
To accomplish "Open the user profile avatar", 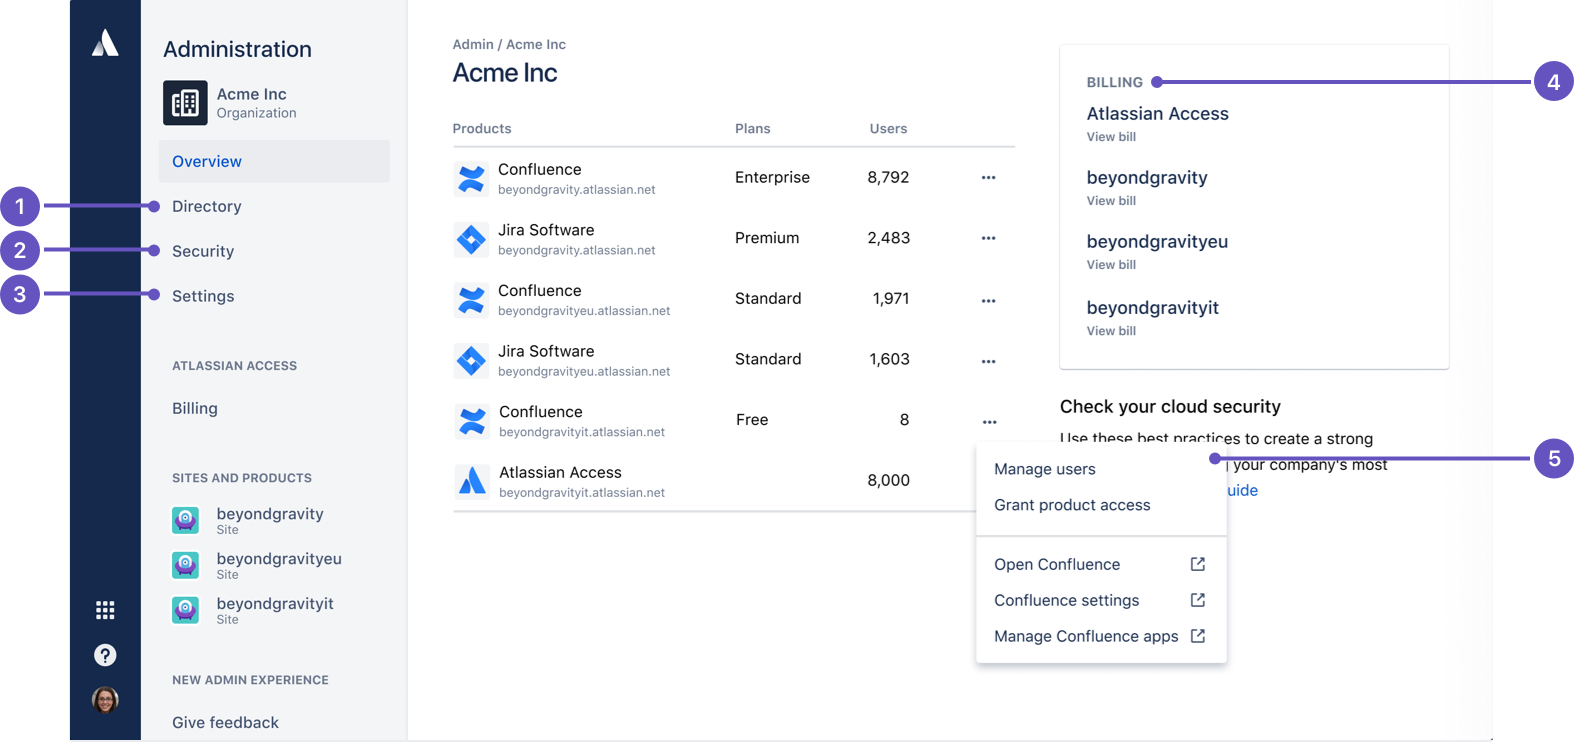I will point(105,699).
